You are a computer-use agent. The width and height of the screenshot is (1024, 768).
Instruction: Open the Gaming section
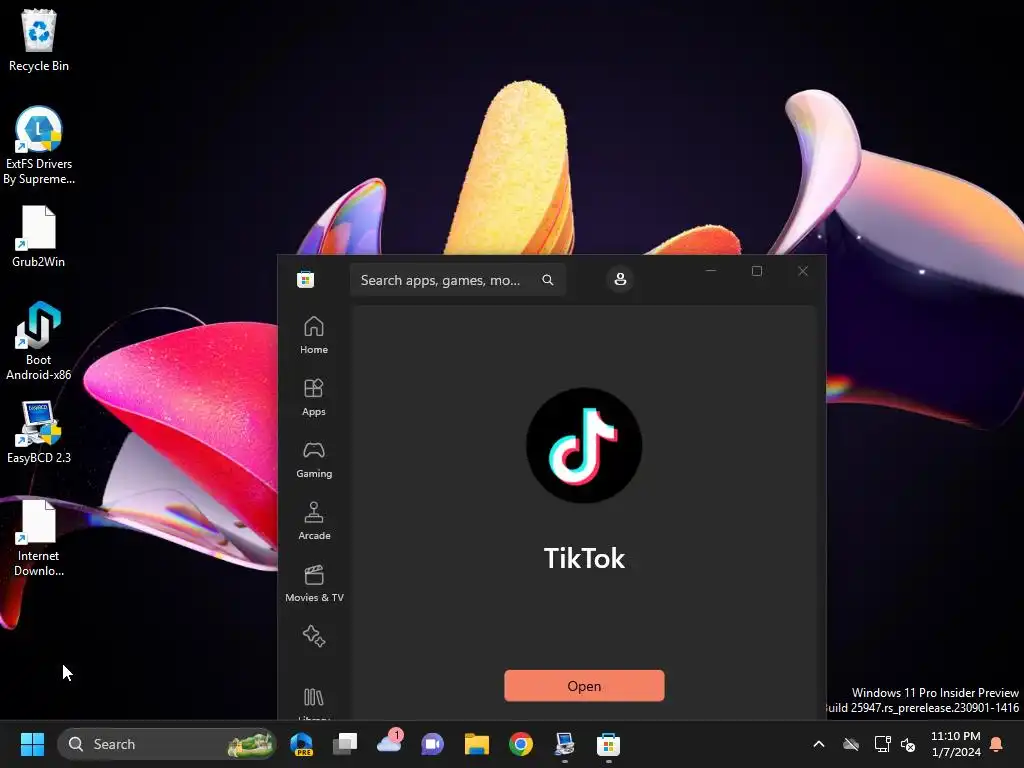pyautogui.click(x=313, y=460)
